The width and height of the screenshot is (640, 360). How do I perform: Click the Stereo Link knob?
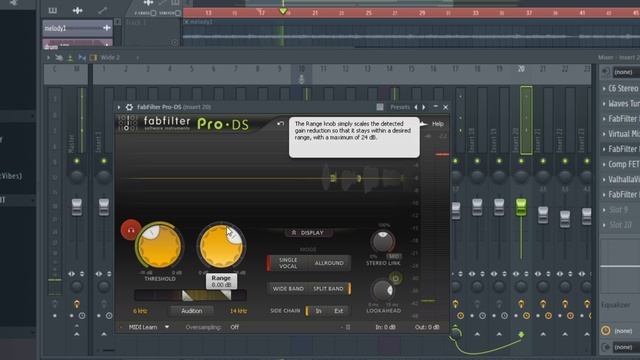click(382, 241)
